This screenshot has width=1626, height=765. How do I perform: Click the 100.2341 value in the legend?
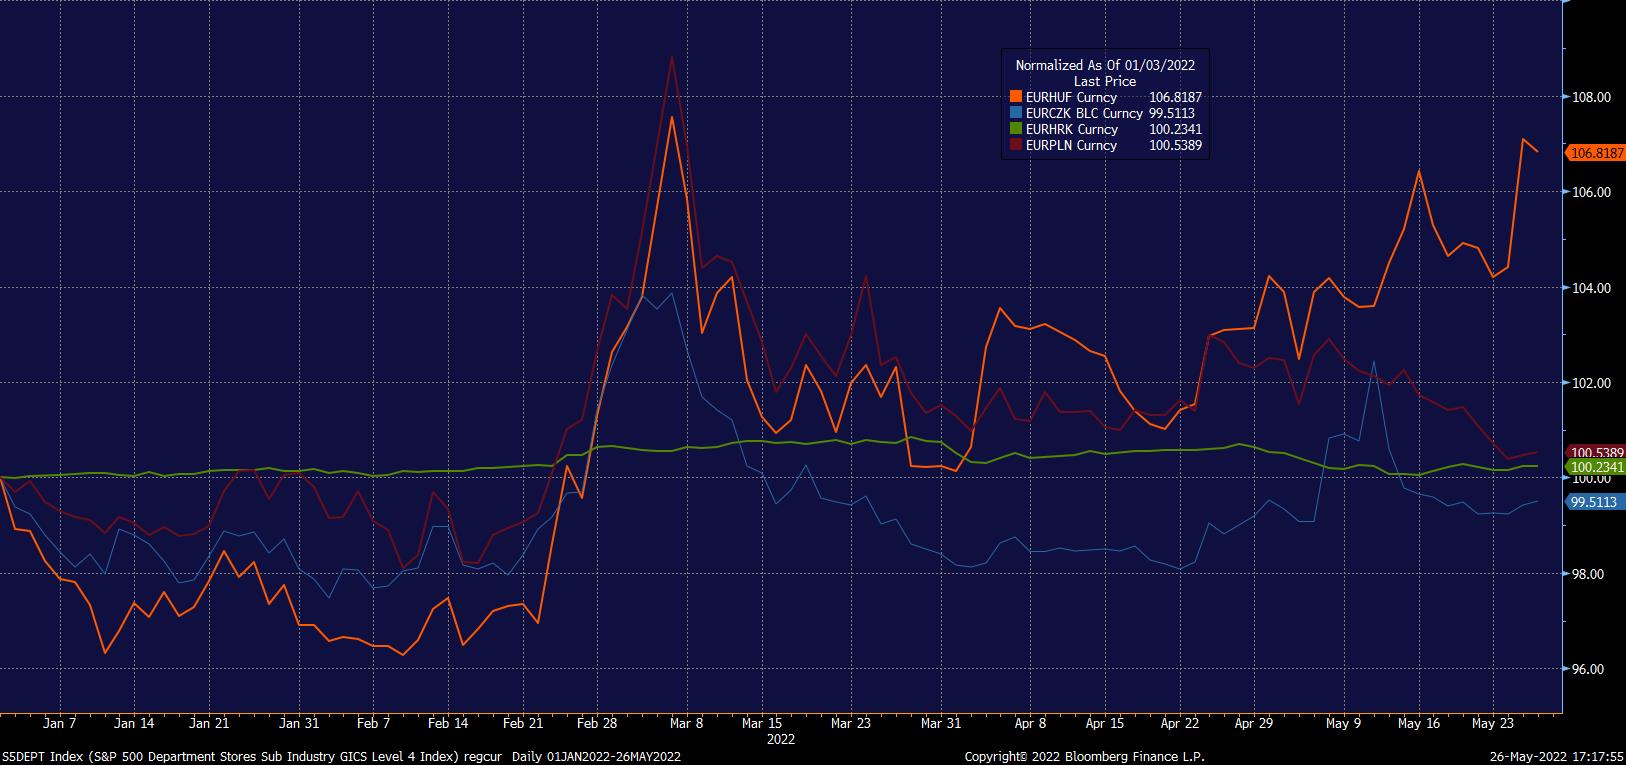click(x=1175, y=129)
